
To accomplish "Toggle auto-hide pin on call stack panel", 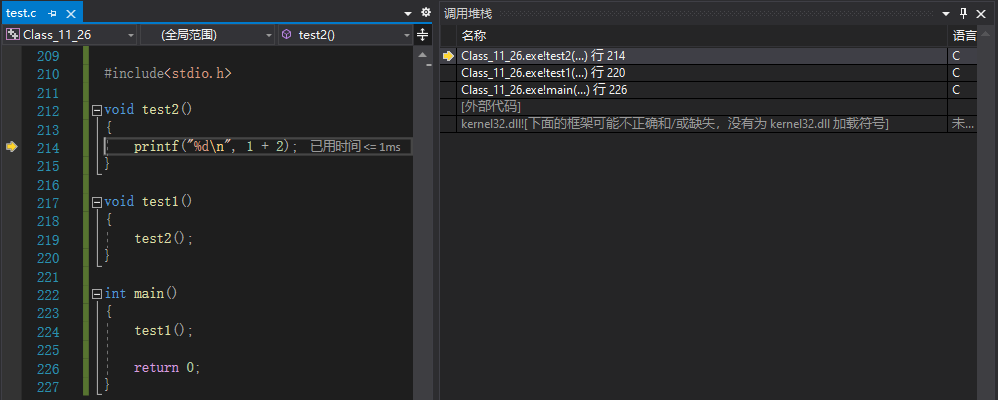I will [964, 13].
